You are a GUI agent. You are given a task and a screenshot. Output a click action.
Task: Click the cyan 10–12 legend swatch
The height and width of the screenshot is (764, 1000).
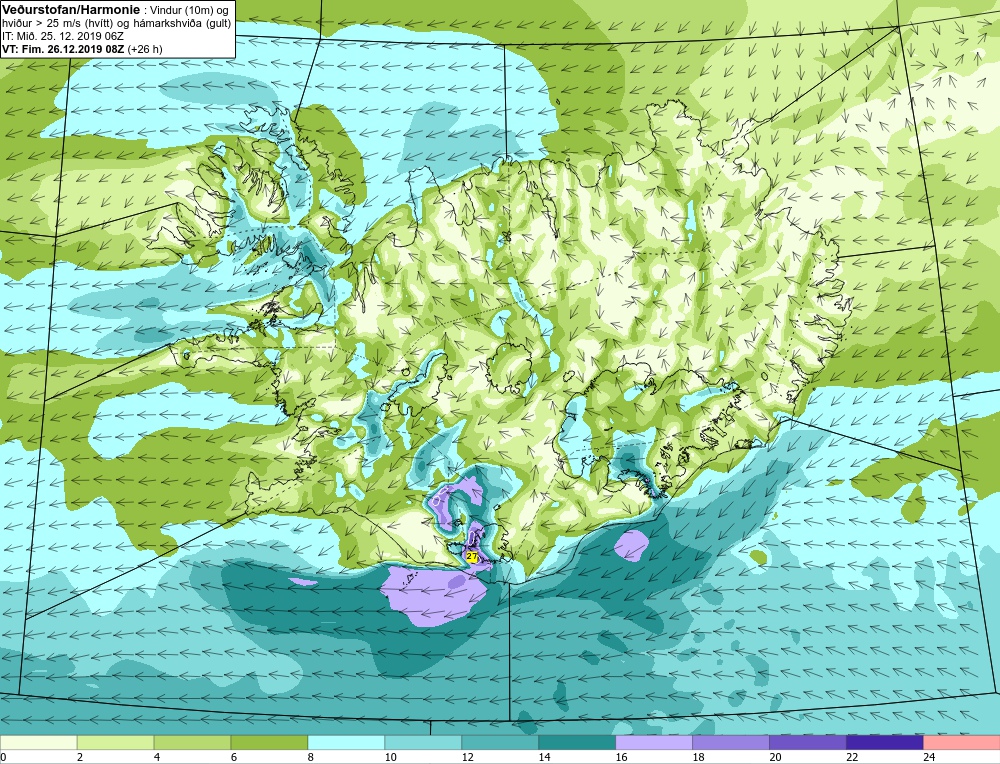point(423,743)
